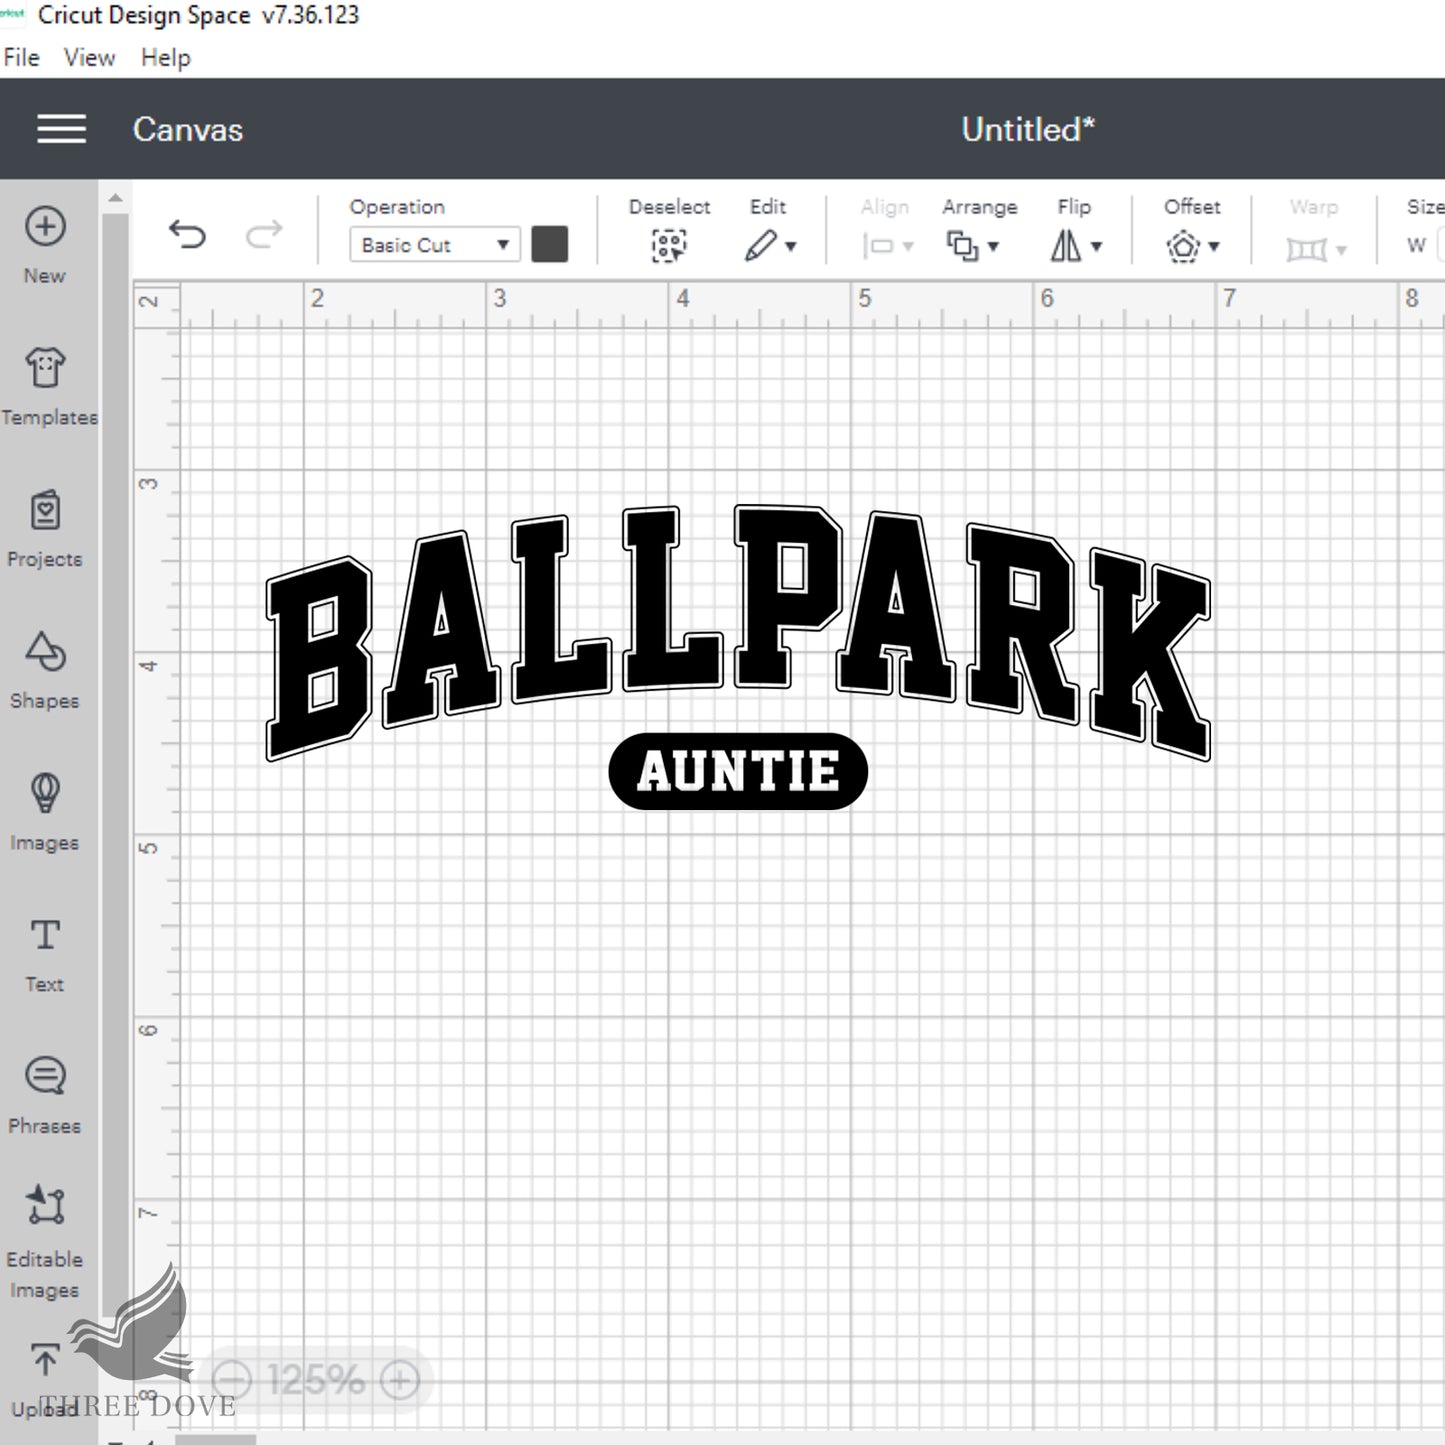Image resolution: width=1445 pixels, height=1445 pixels.
Task: Click the Operation label
Action: pos(397,207)
